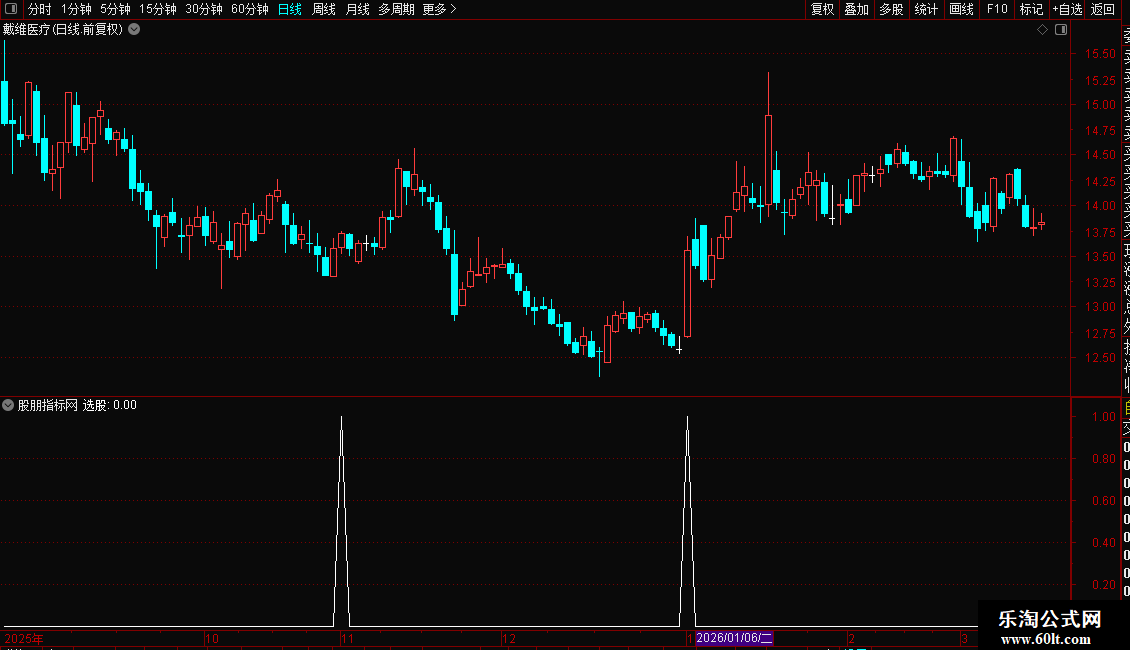Click the 叠加 overlay button
The image size is (1130, 650).
click(857, 9)
